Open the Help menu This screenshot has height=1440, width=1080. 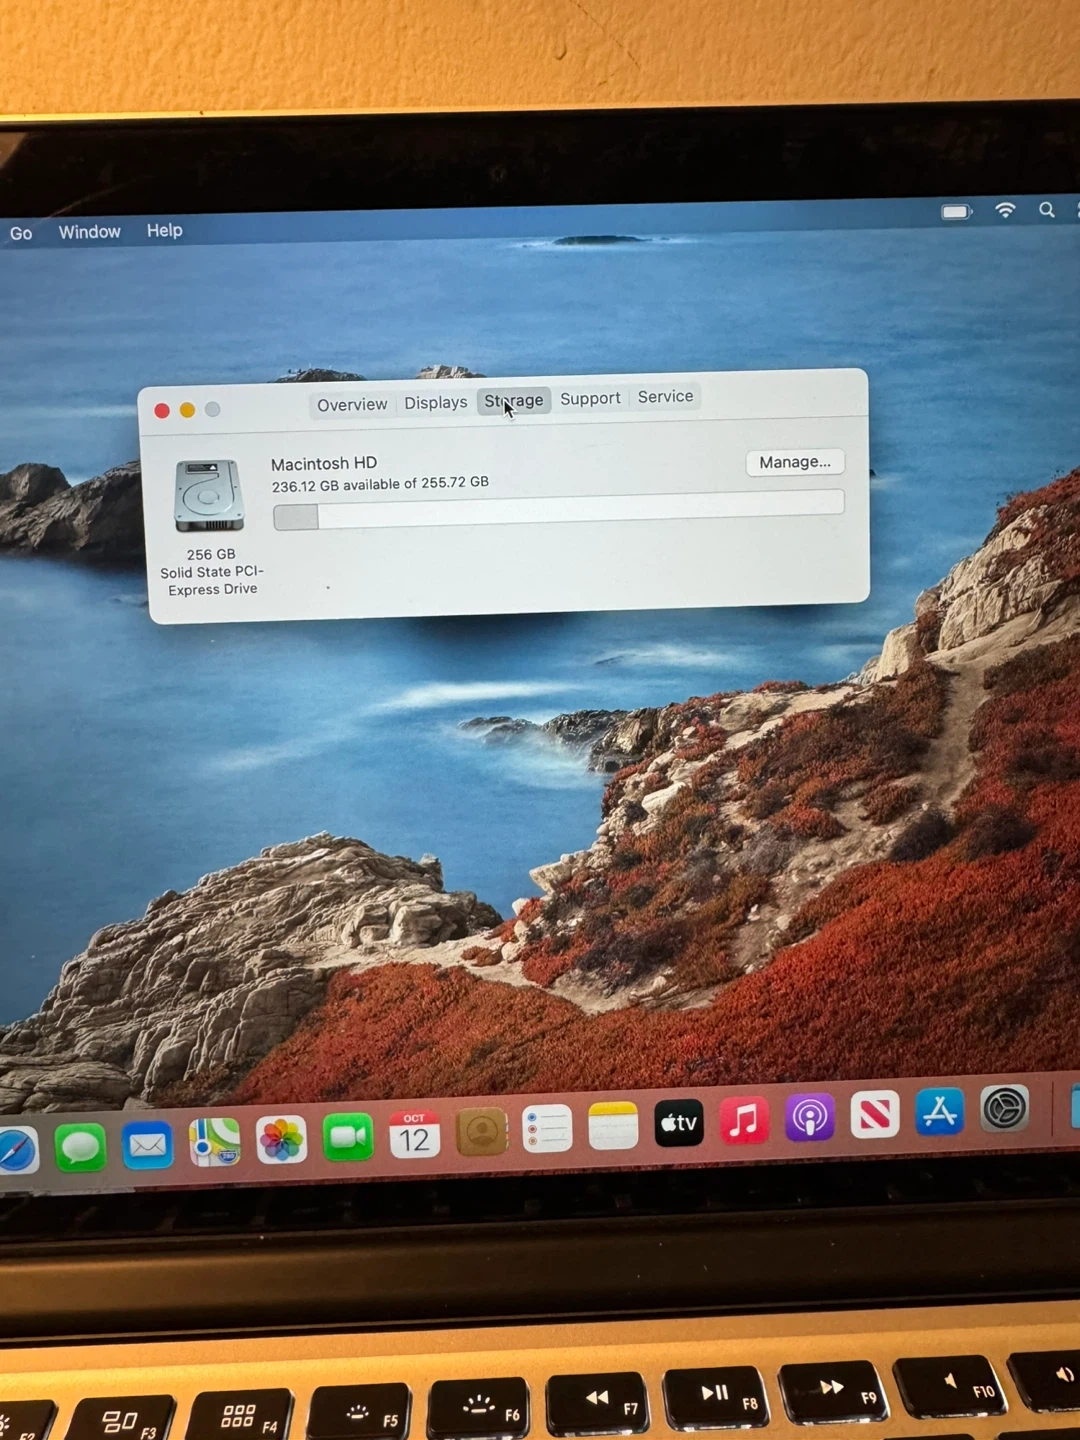(x=165, y=230)
